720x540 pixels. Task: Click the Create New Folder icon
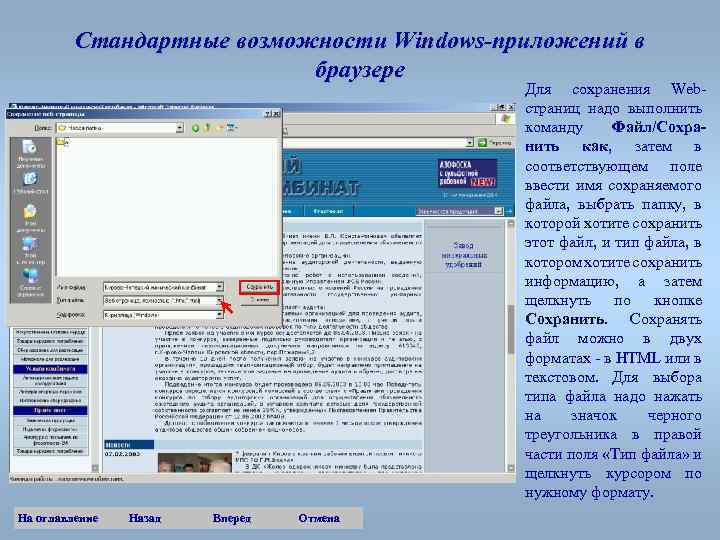point(219,128)
